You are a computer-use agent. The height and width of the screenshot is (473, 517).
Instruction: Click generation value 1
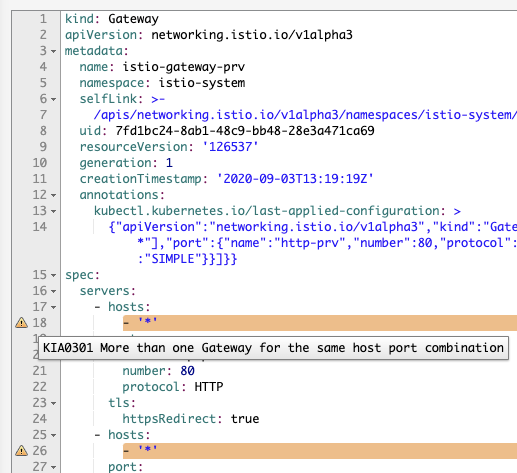(x=169, y=163)
